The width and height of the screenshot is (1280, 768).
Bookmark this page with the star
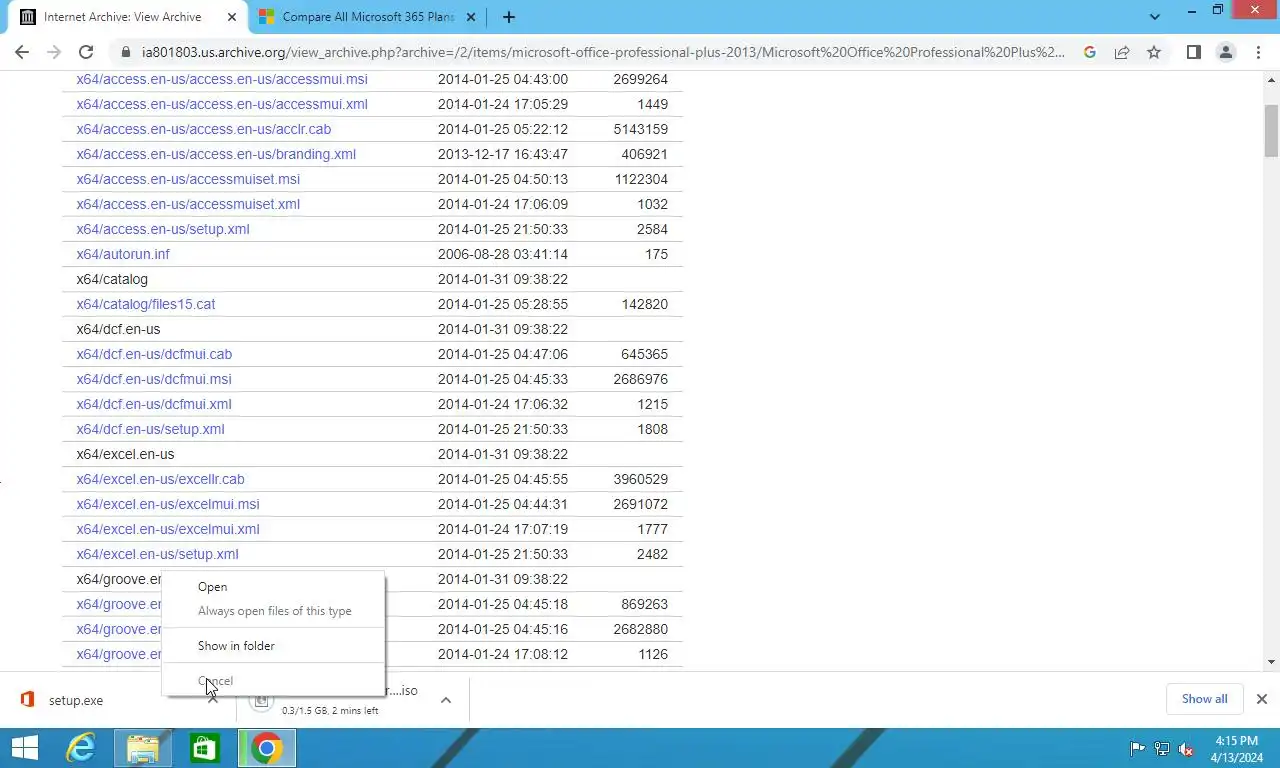point(1154,52)
